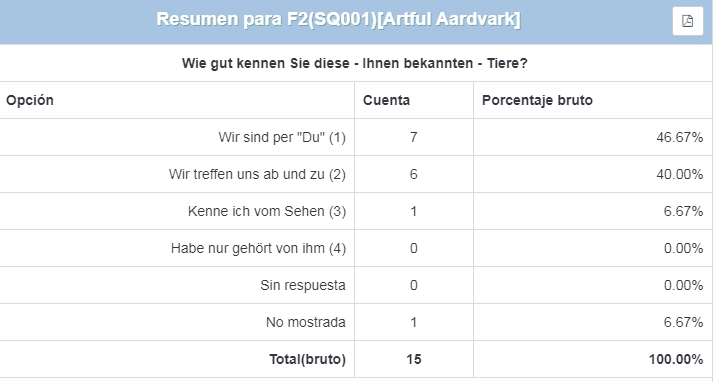Click the total count 15
This screenshot has width=718, height=382.
(413, 359)
